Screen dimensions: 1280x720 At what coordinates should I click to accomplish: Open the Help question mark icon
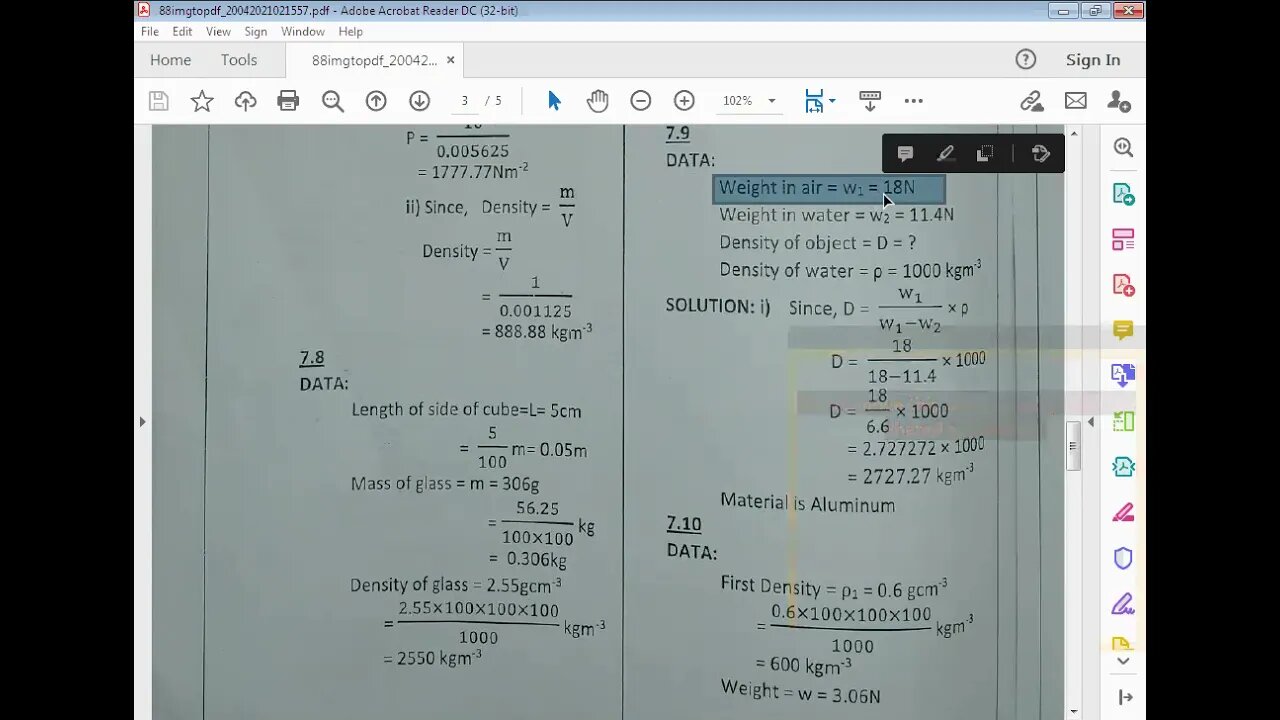point(1026,60)
